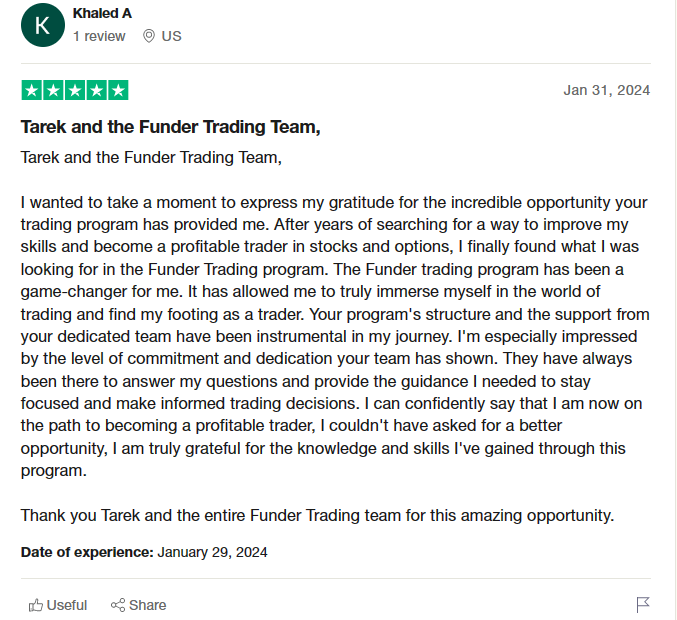Viewport: 677px width, 620px height.
Task: Mark review as Useful via its label
Action: [x=67, y=605]
